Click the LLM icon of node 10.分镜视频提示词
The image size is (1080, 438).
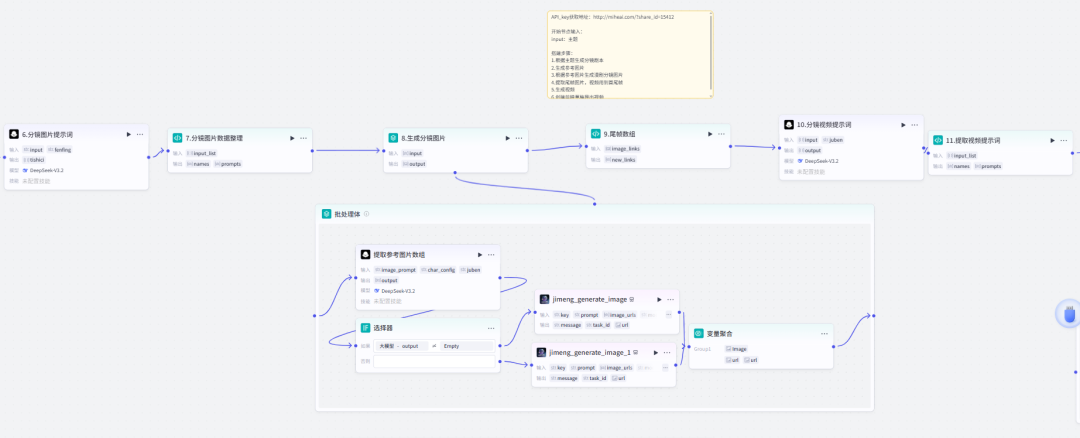tap(789, 125)
